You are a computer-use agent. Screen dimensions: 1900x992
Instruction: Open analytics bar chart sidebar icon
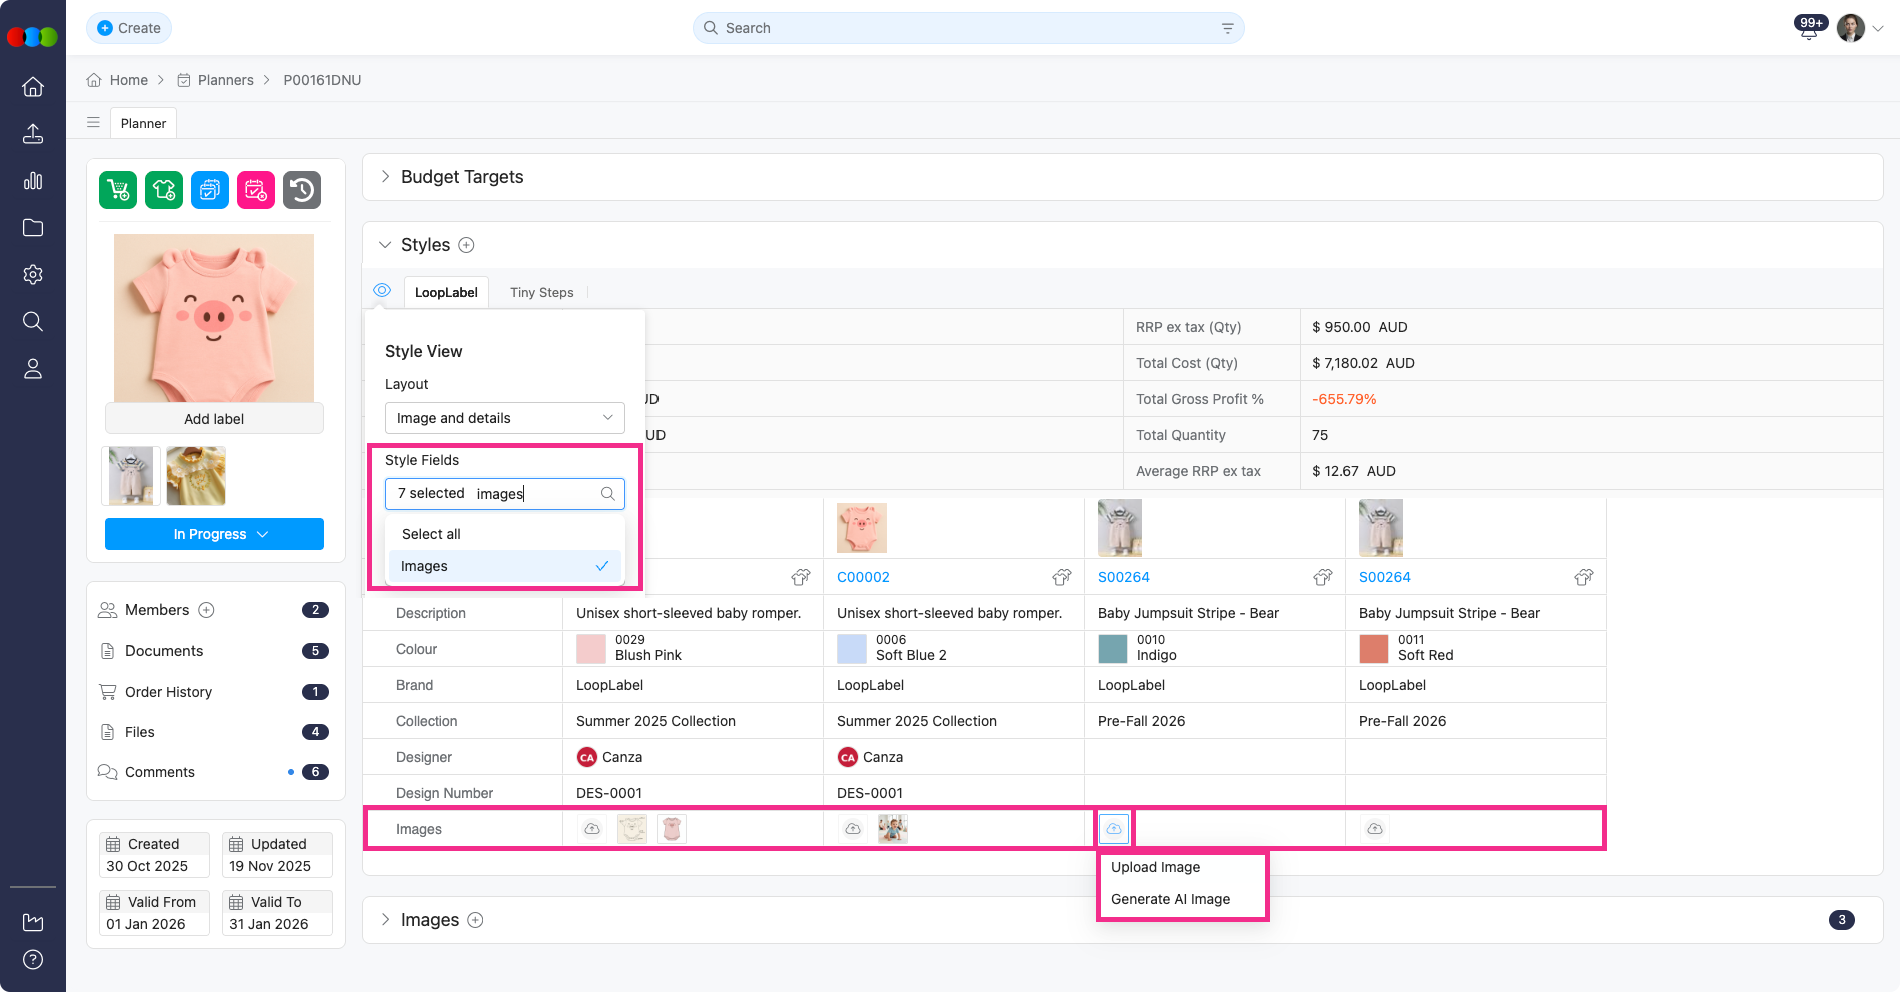point(33,181)
